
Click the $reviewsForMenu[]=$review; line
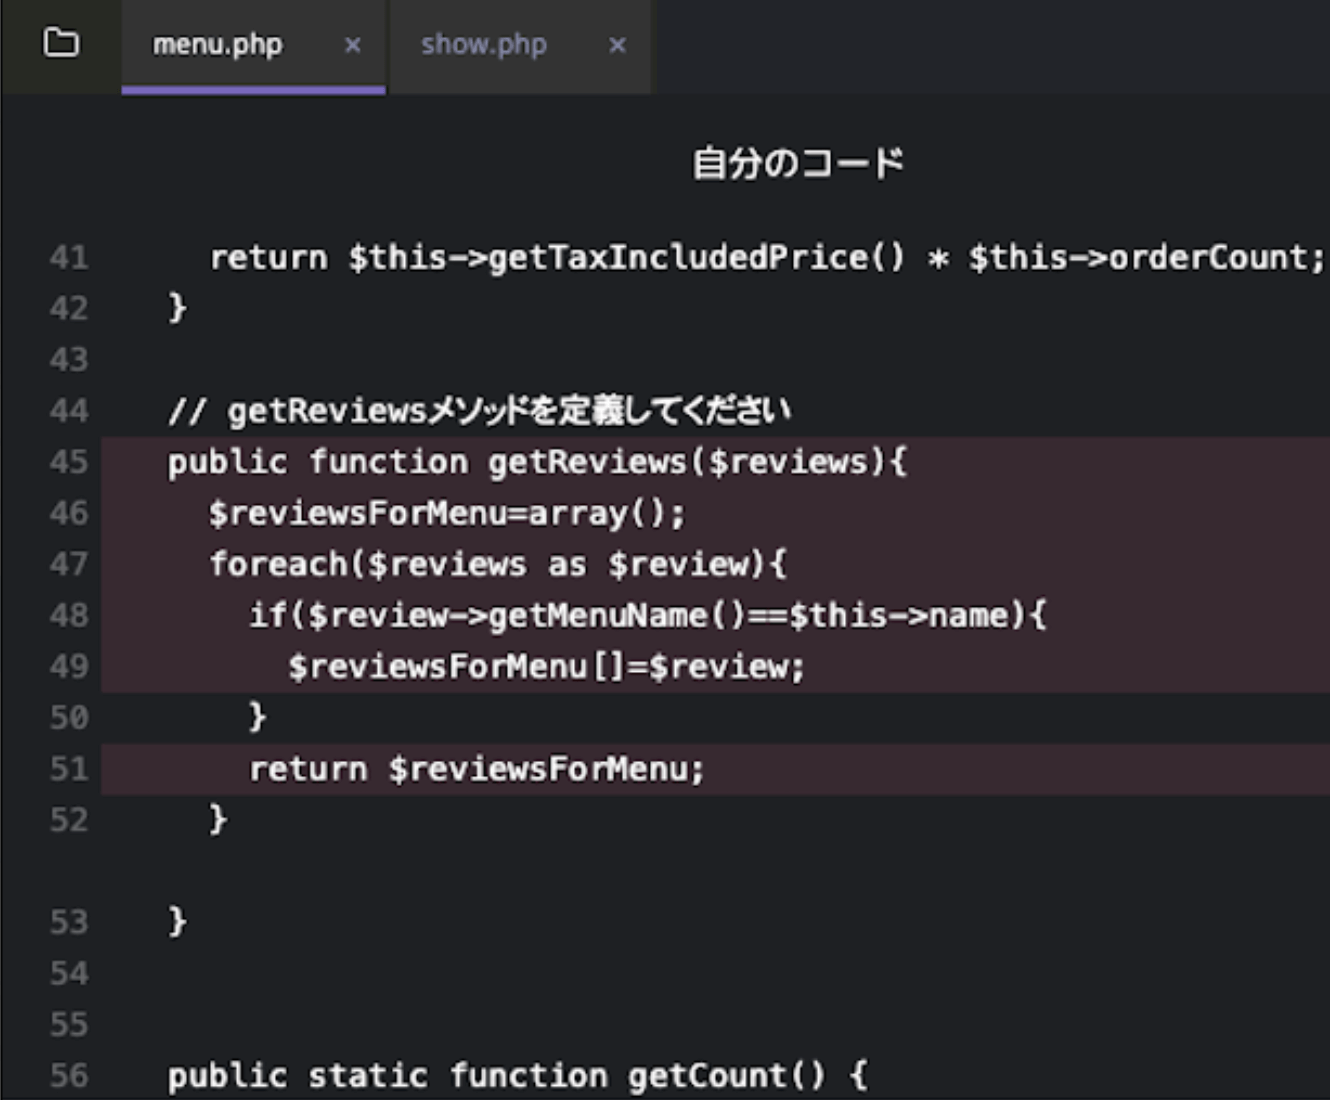click(x=547, y=667)
